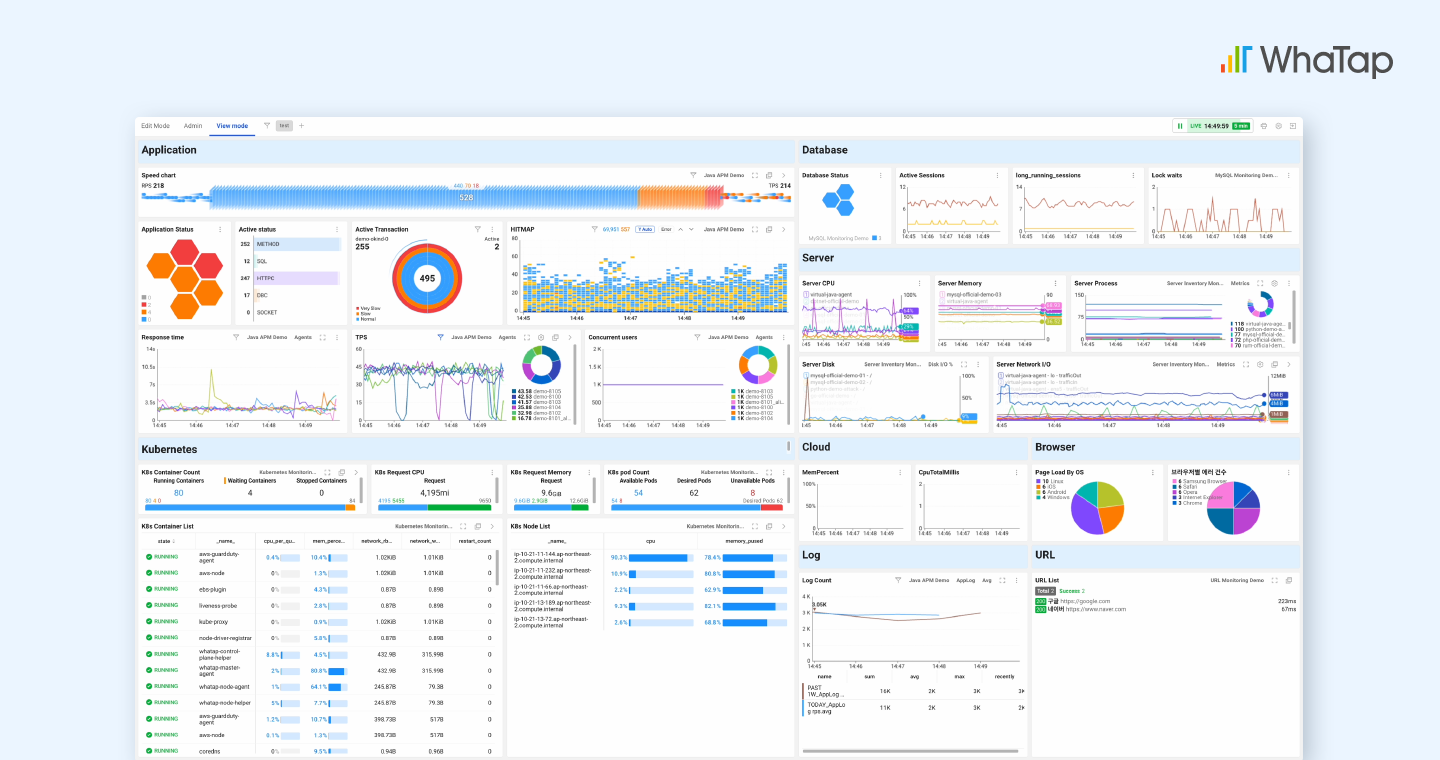Toggle trafficOut series in Server Network I/O legend
This screenshot has width=1440, height=760.
[1042, 376]
